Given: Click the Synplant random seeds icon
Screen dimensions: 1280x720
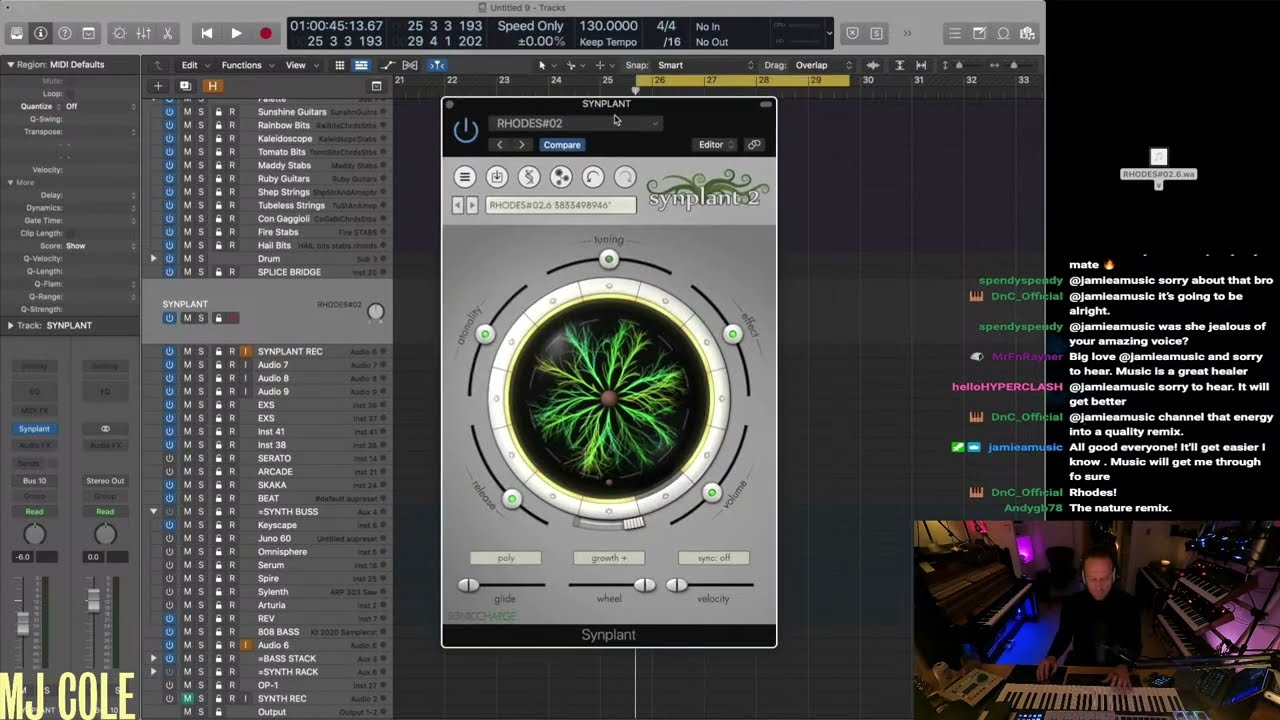Looking at the screenshot, I should 561,177.
